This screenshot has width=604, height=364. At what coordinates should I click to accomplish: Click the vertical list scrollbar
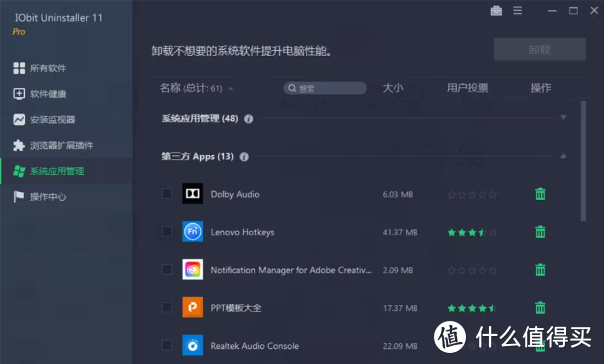583,161
